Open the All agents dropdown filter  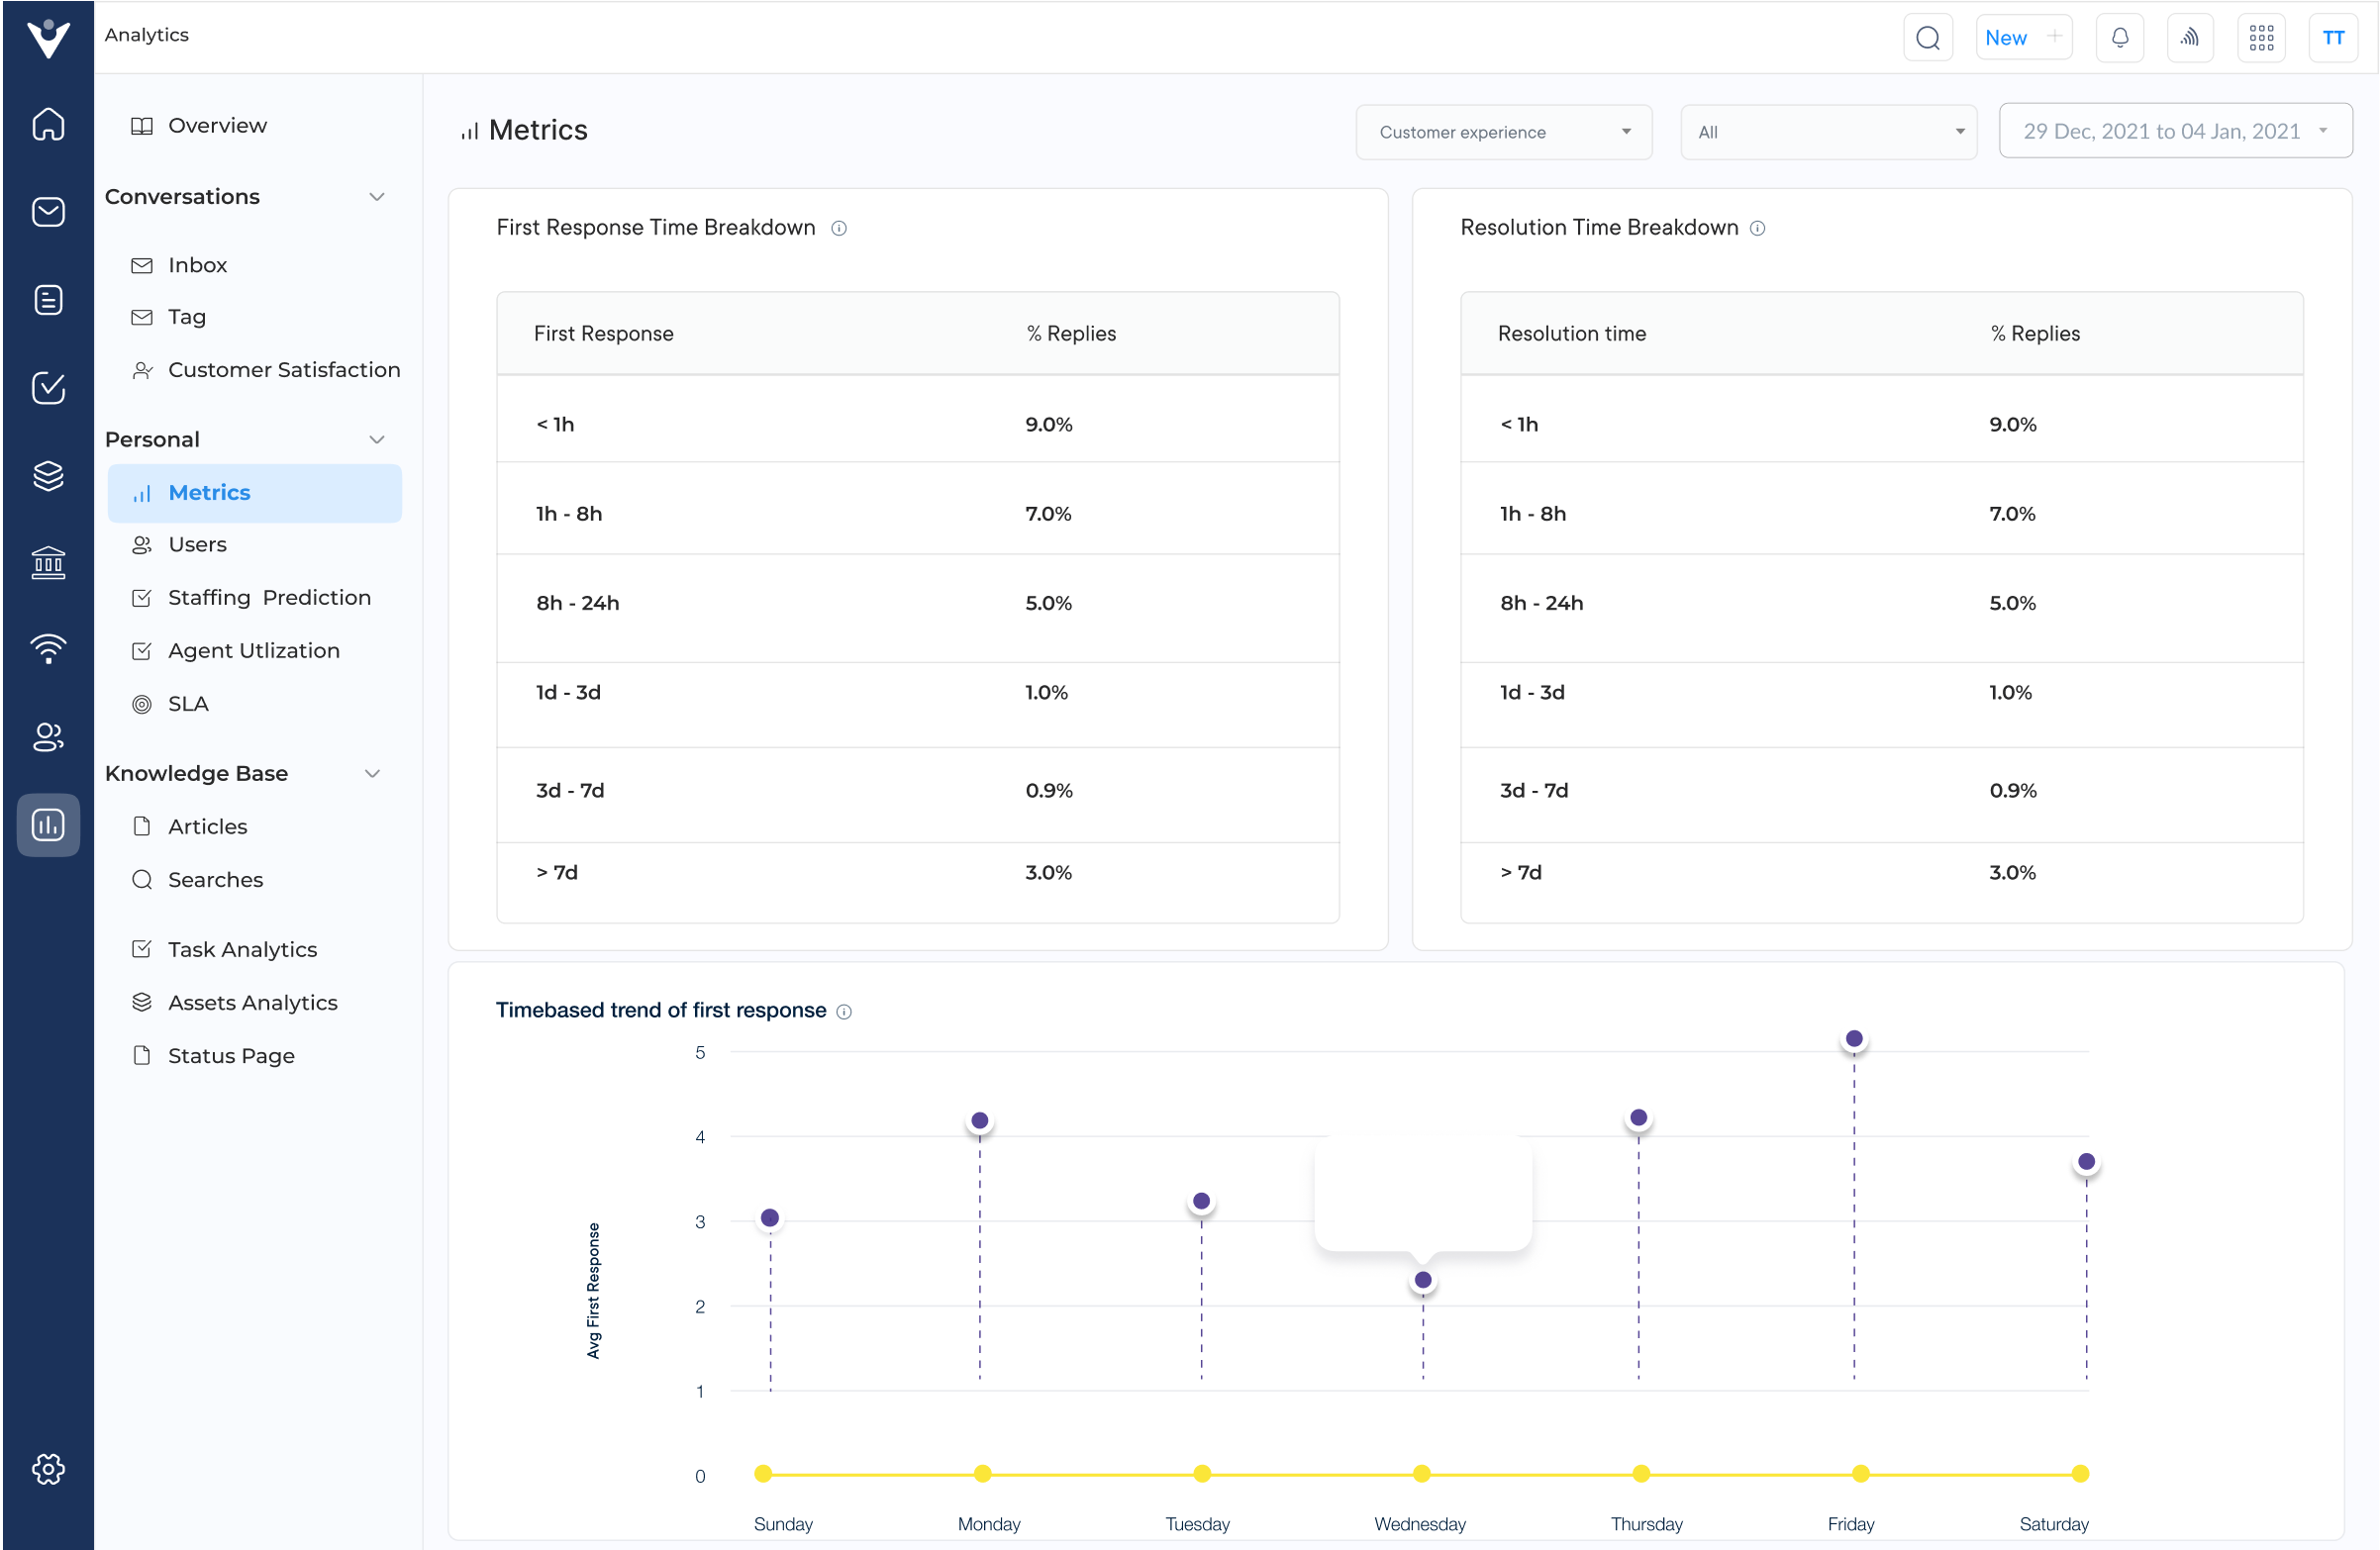click(1827, 130)
